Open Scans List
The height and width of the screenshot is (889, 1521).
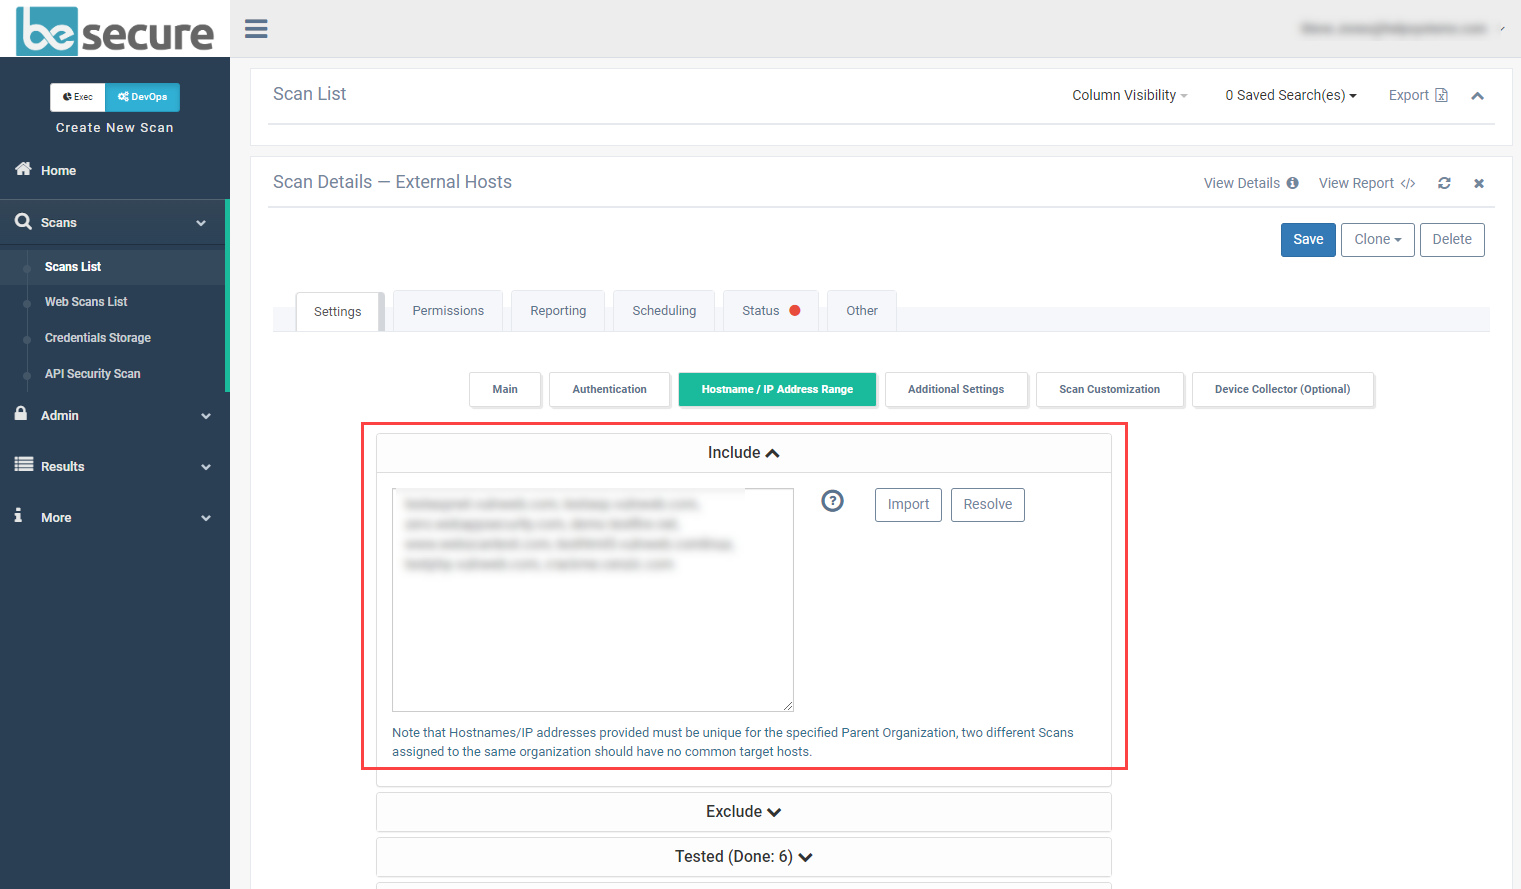73,267
